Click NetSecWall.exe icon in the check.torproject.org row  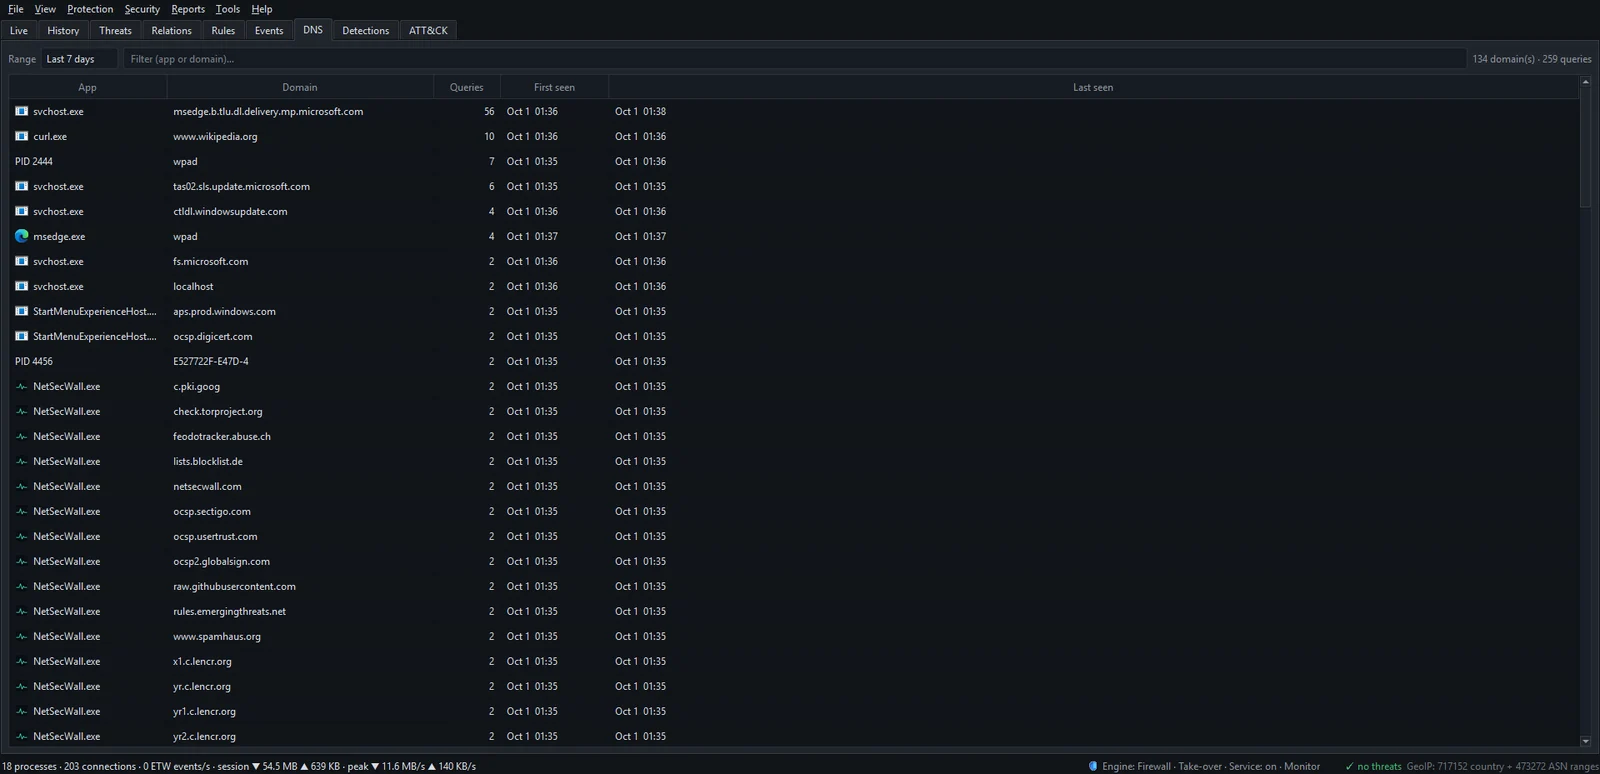click(21, 411)
